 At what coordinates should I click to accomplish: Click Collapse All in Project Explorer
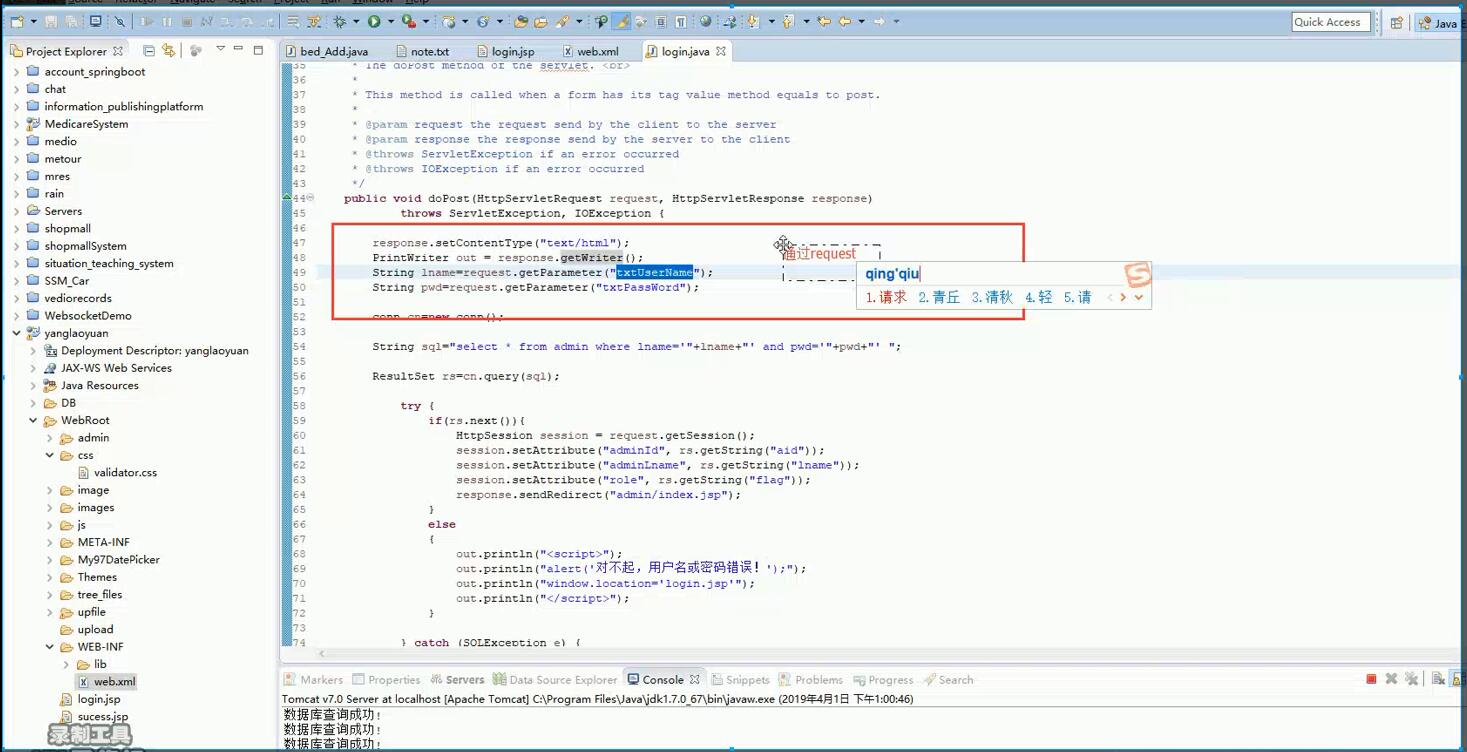coord(148,50)
